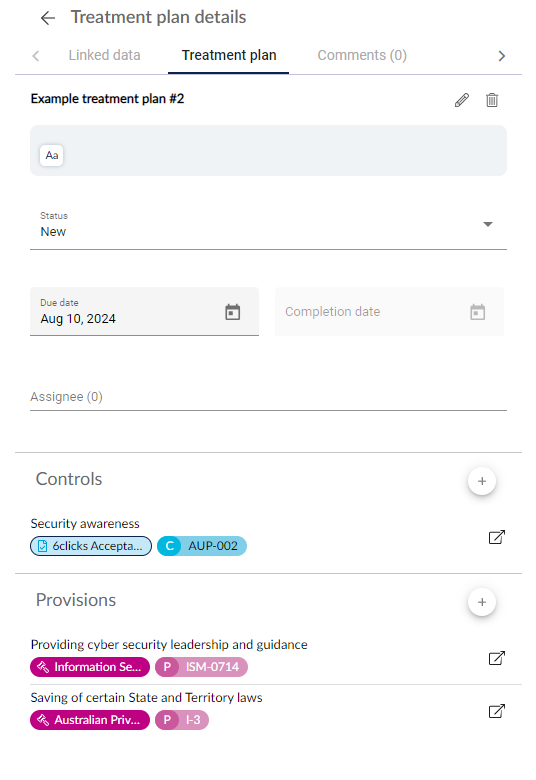
Task: Add a new provision with the plus button
Action: [482, 602]
